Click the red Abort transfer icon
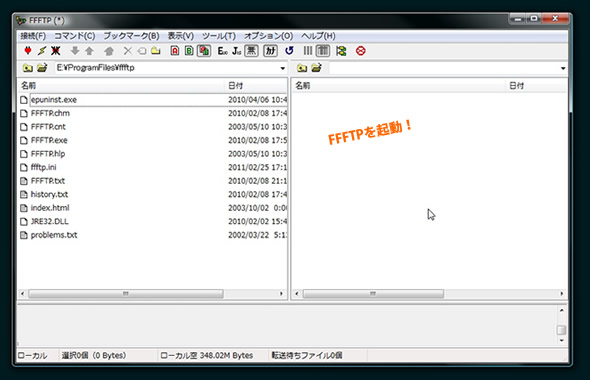Image resolution: width=590 pixels, height=380 pixels. [x=360, y=50]
